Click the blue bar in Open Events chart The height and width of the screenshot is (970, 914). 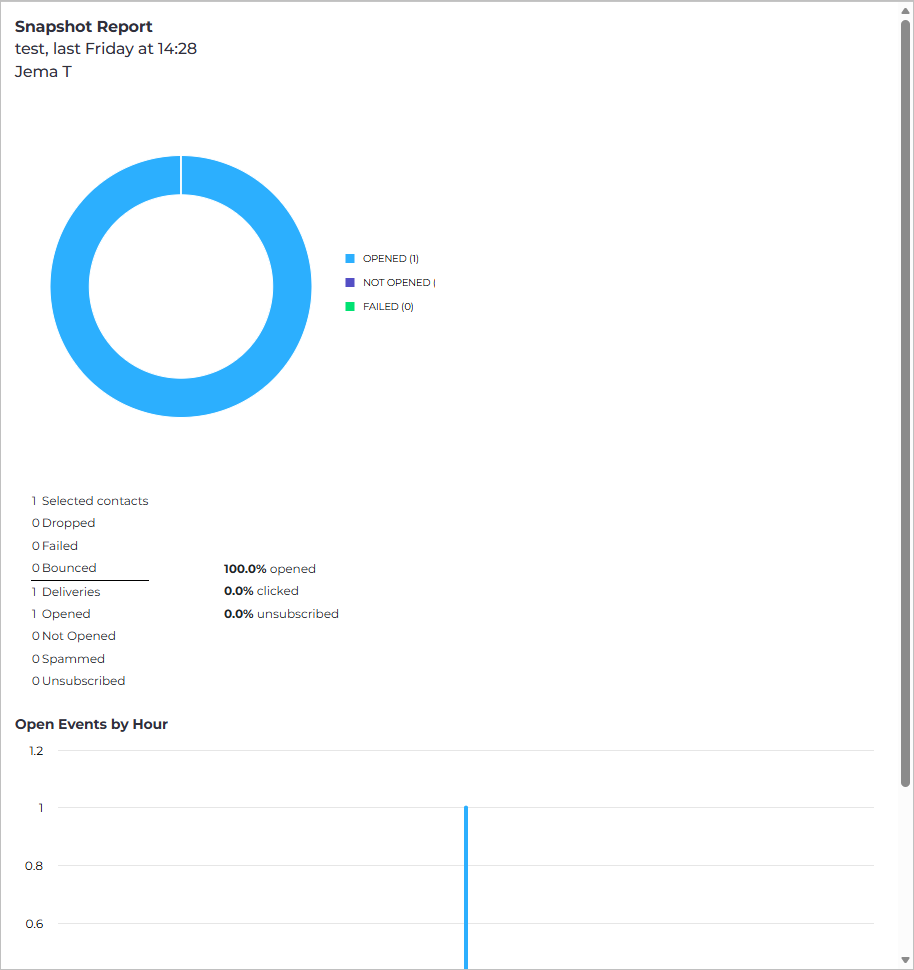pyautogui.click(x=466, y=887)
